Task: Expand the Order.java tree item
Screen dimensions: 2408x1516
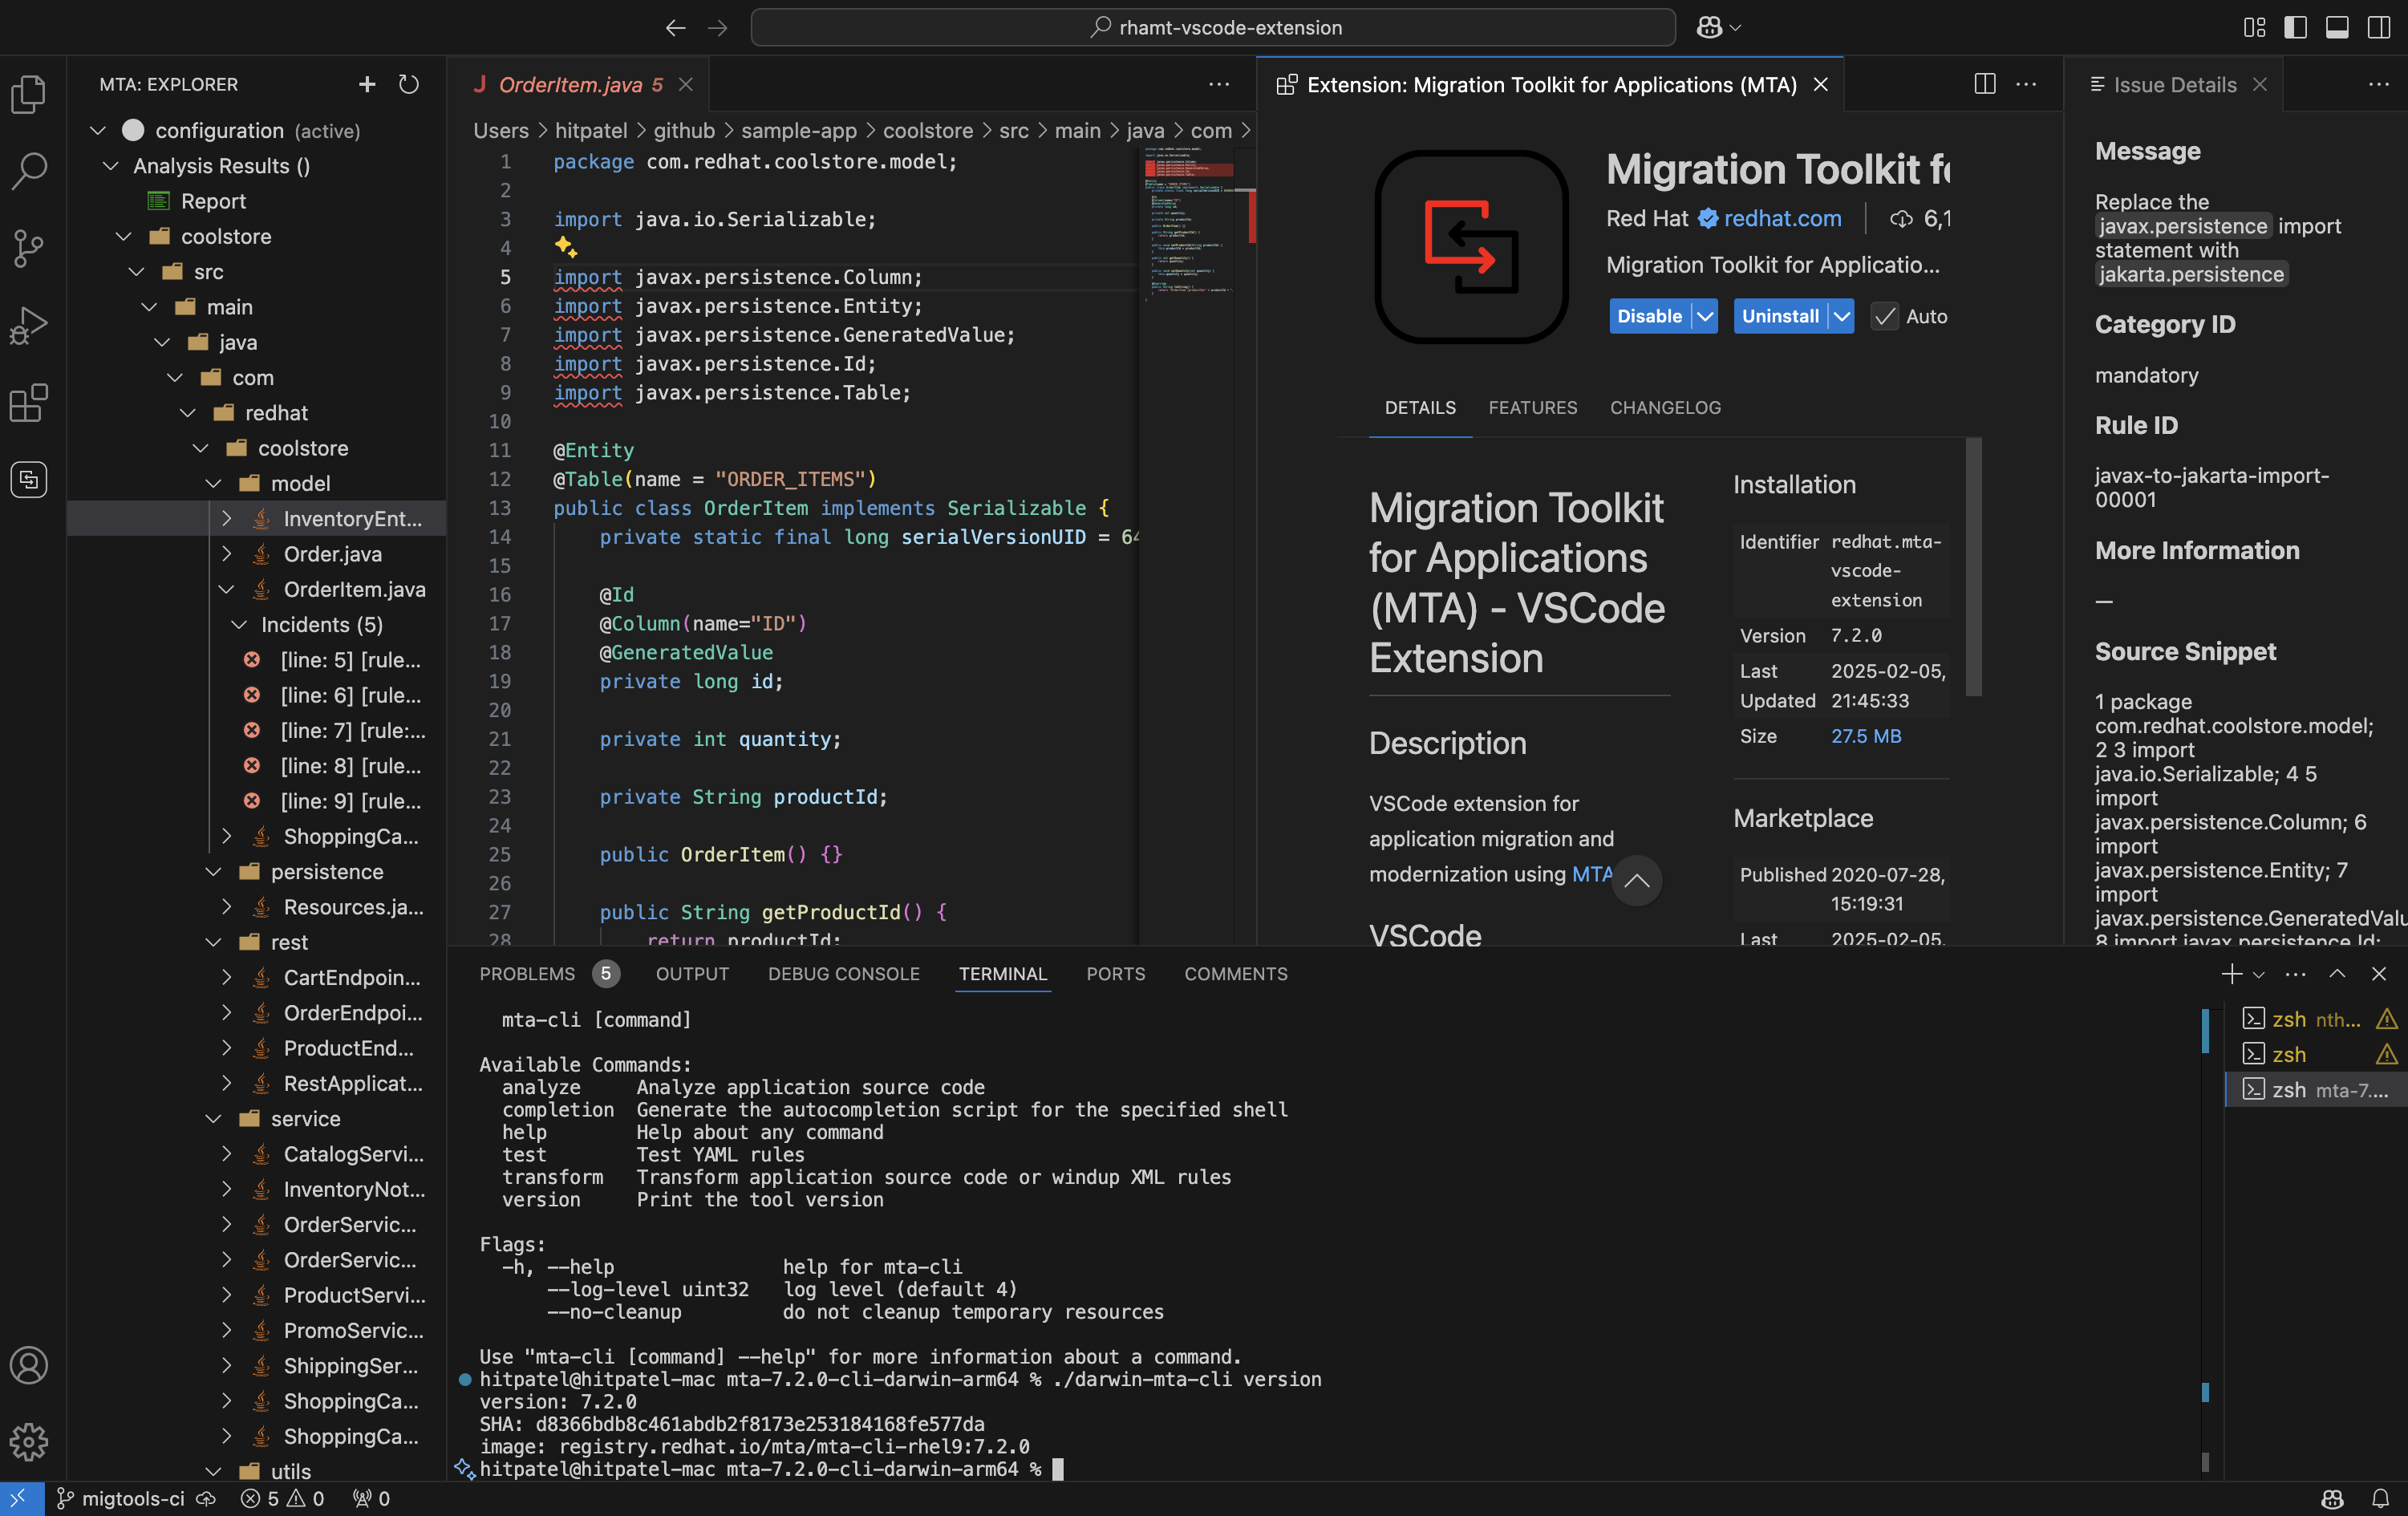Action: [227, 554]
